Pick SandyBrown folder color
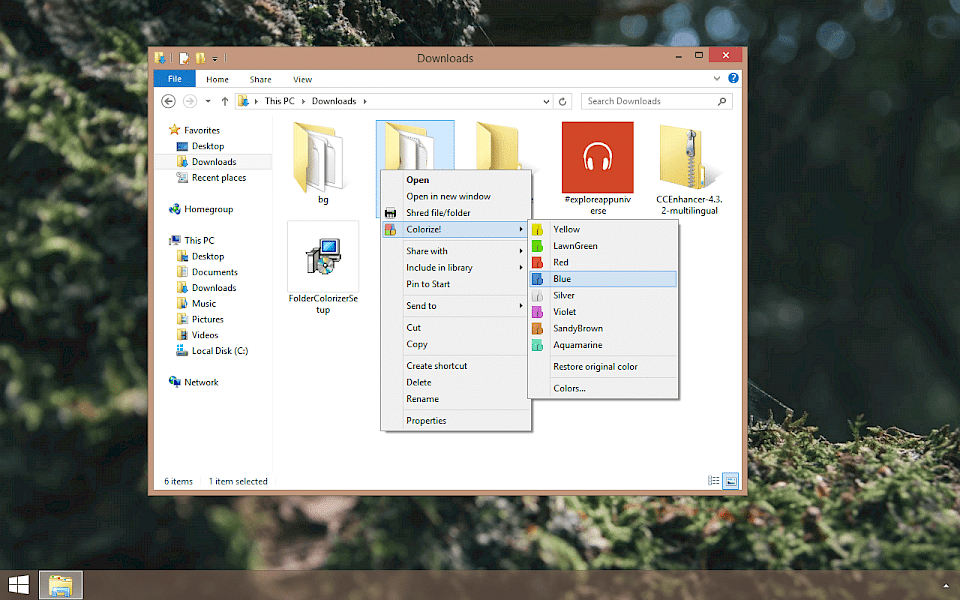 [x=603, y=329]
